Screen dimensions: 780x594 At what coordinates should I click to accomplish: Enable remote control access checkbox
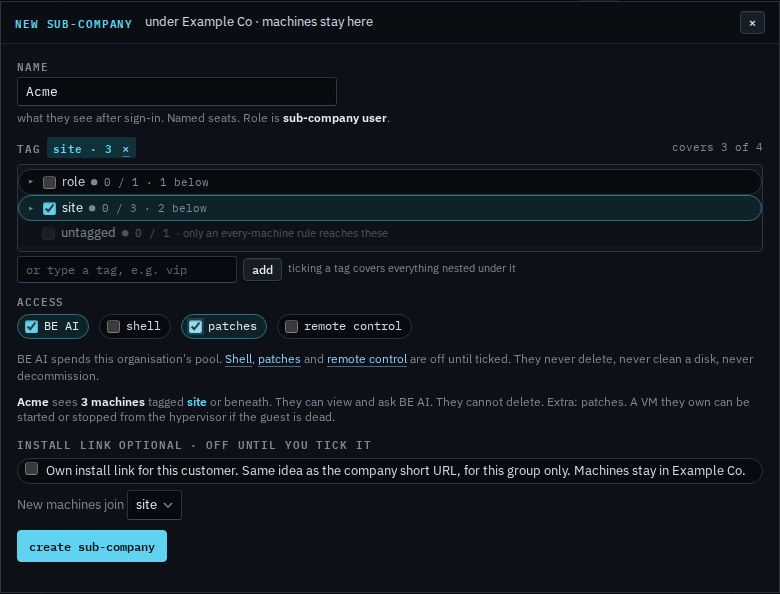[x=292, y=326]
